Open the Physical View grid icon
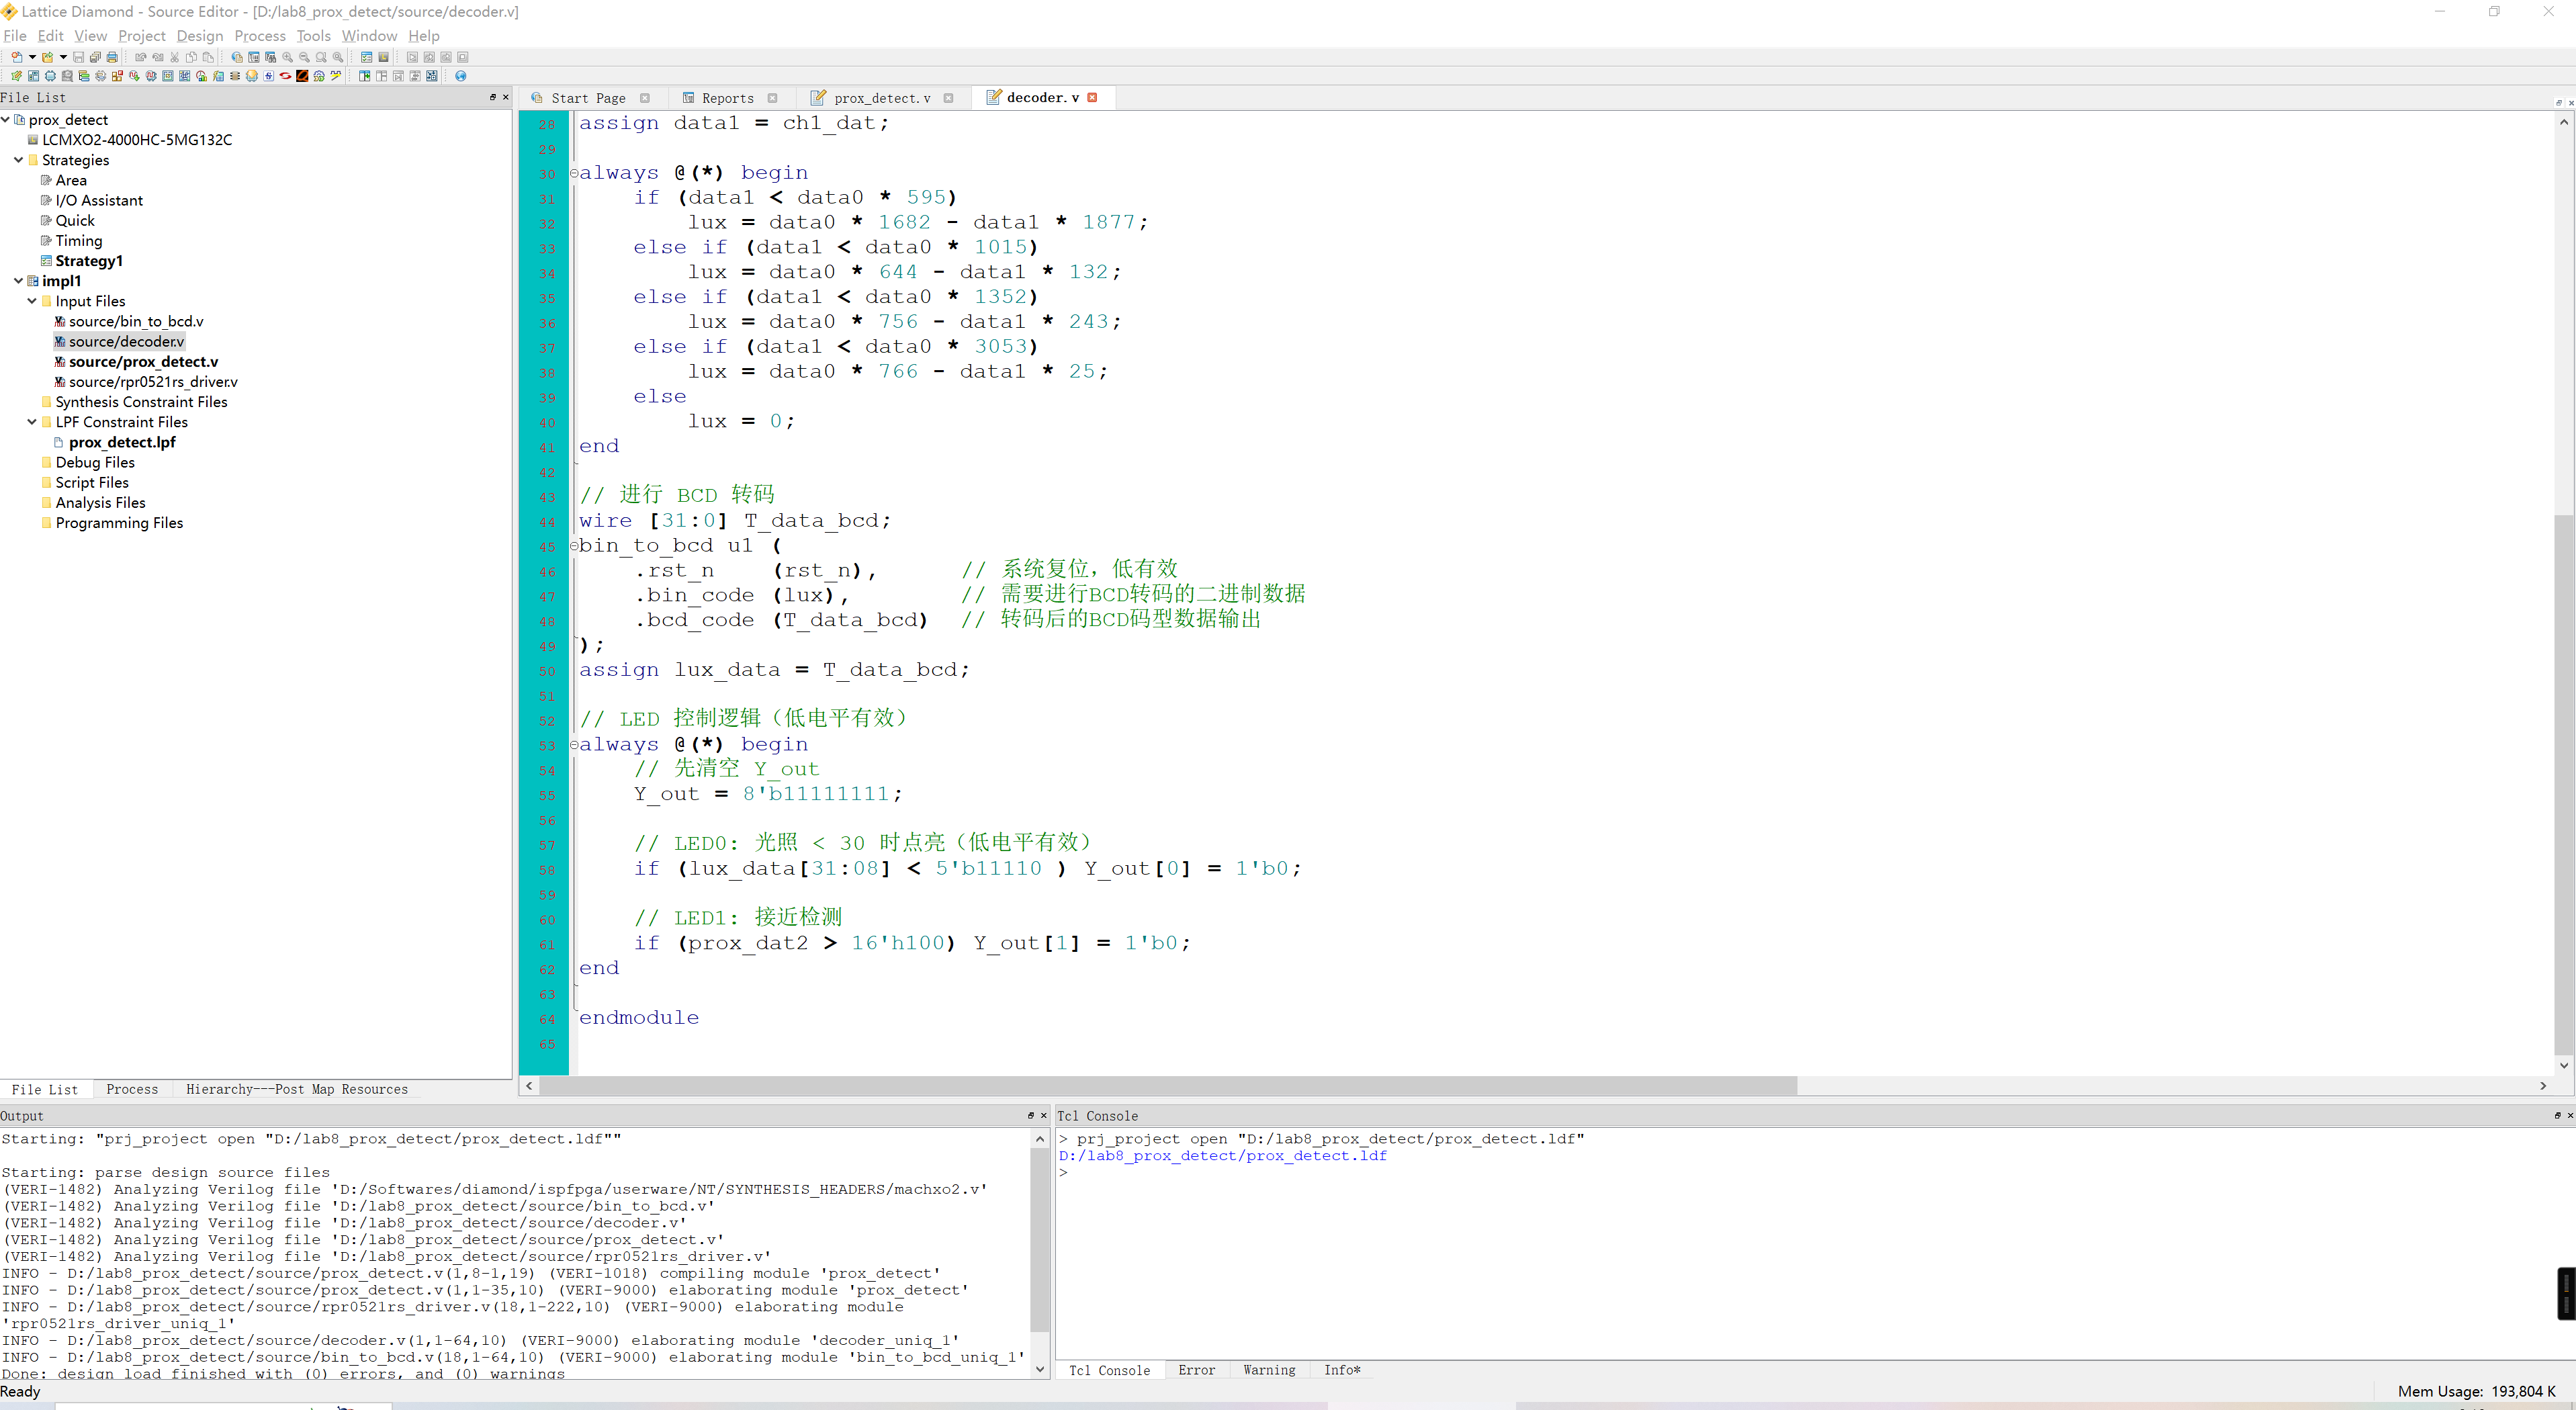The height and width of the screenshot is (1410, 2576). [x=185, y=76]
